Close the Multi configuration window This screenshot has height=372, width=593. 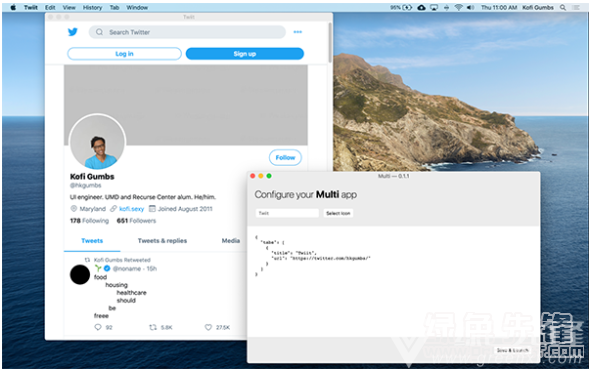[253, 176]
